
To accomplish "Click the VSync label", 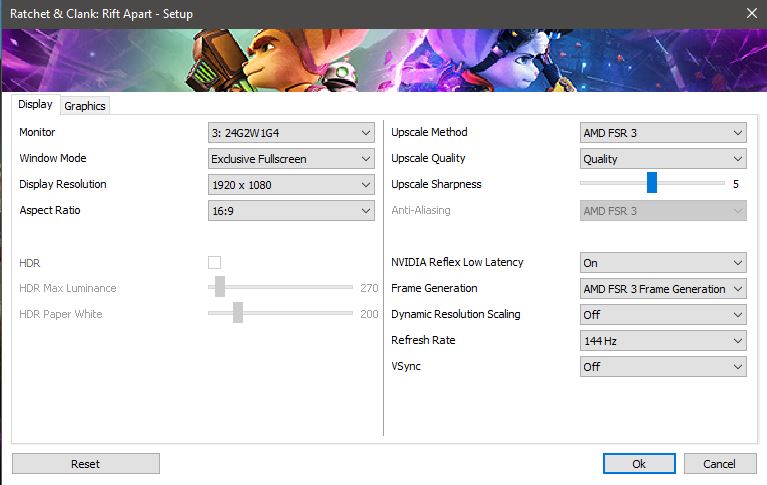I will click(406, 366).
